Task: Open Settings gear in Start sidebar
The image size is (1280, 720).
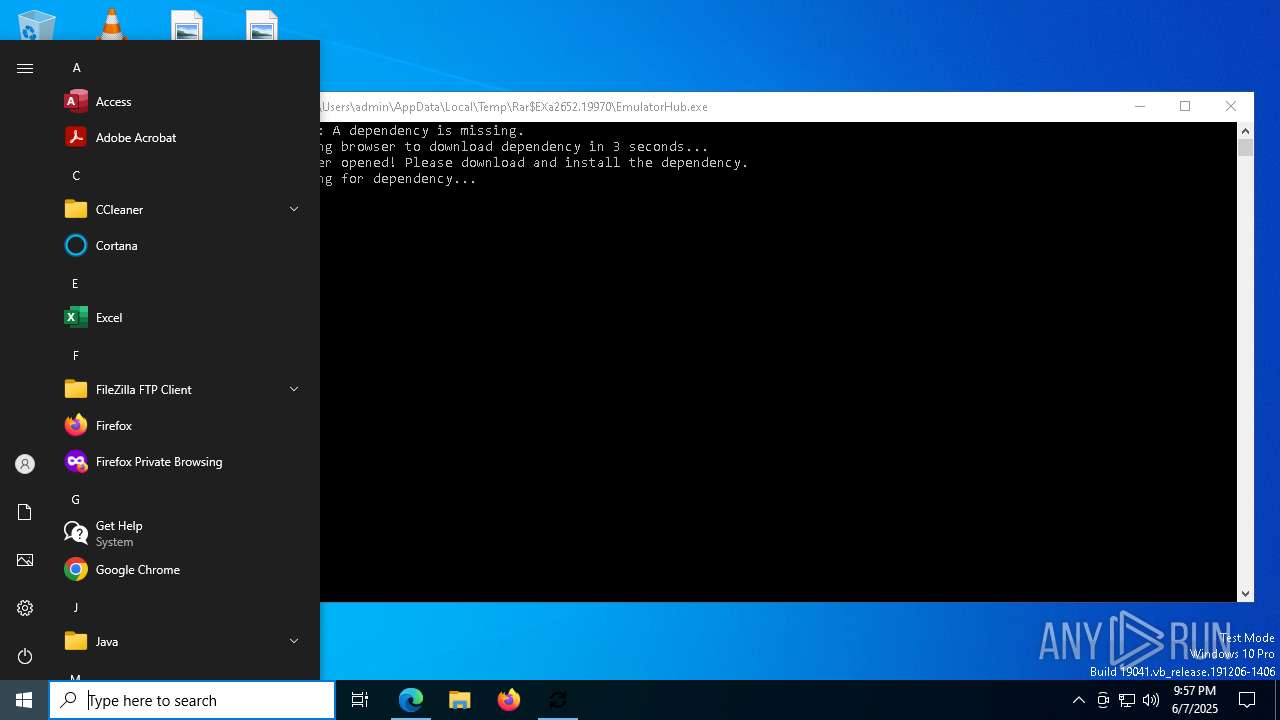Action: (25, 608)
